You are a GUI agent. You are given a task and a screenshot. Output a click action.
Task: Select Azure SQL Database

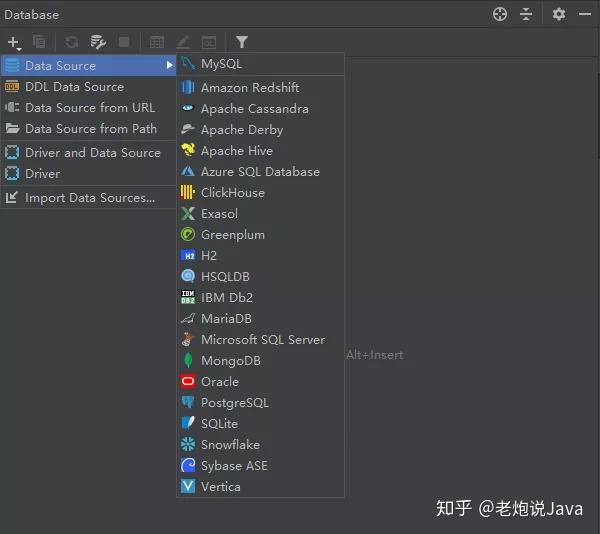(260, 172)
